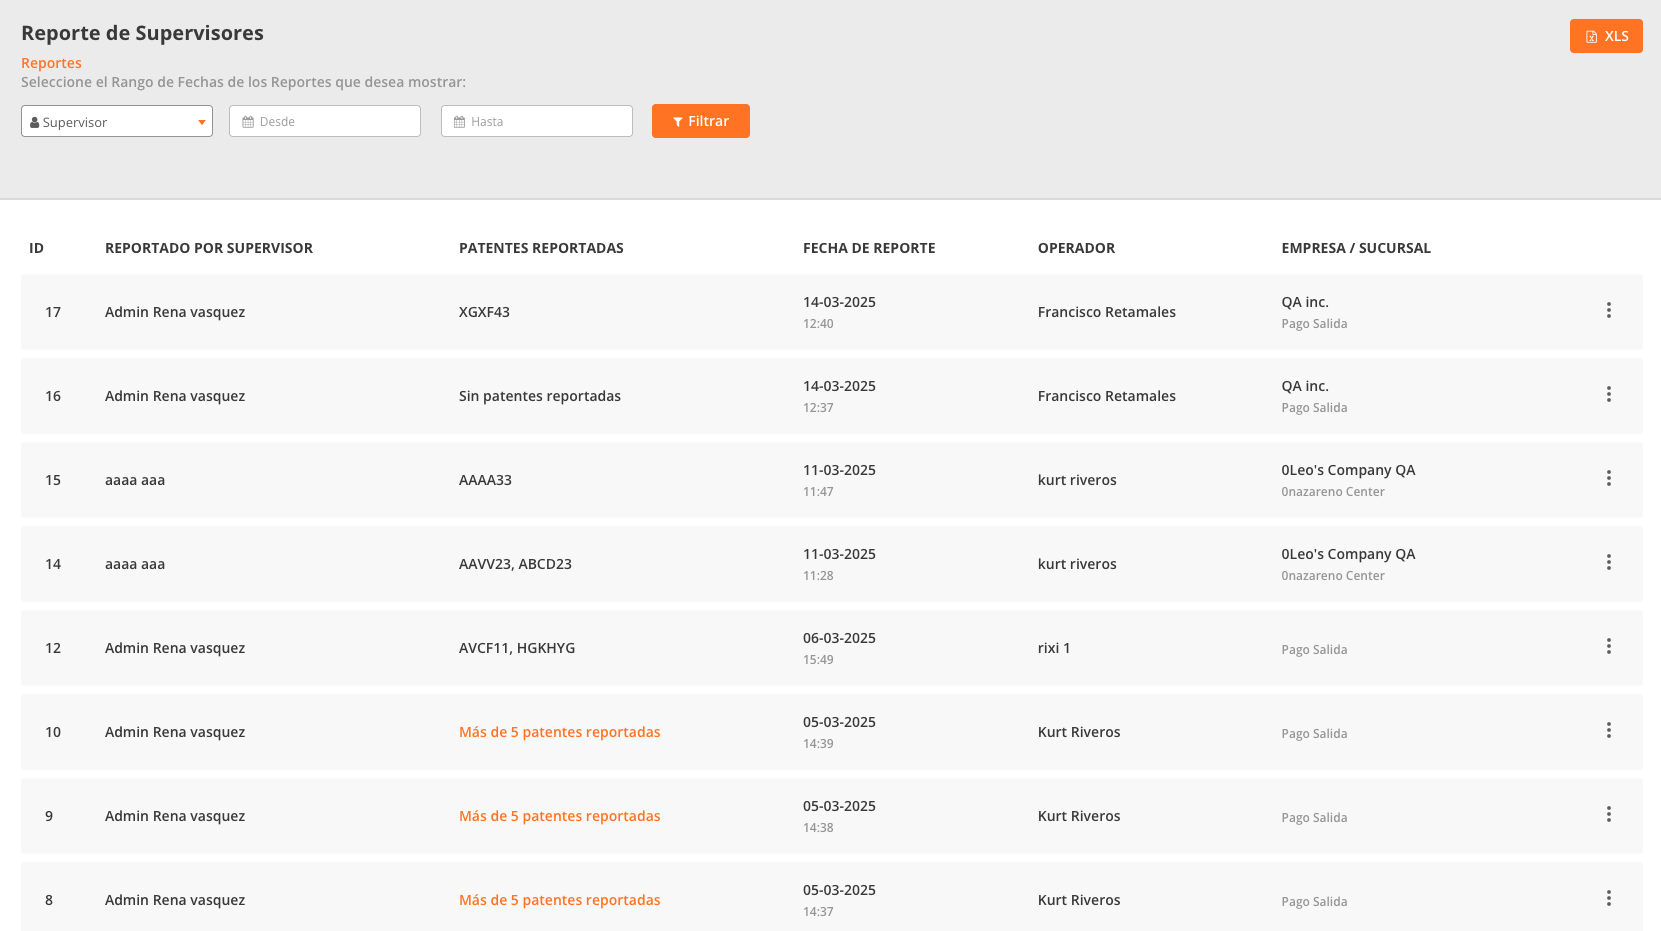Open the Reportes breadcrumb link
The width and height of the screenshot is (1661, 931).
click(x=51, y=63)
